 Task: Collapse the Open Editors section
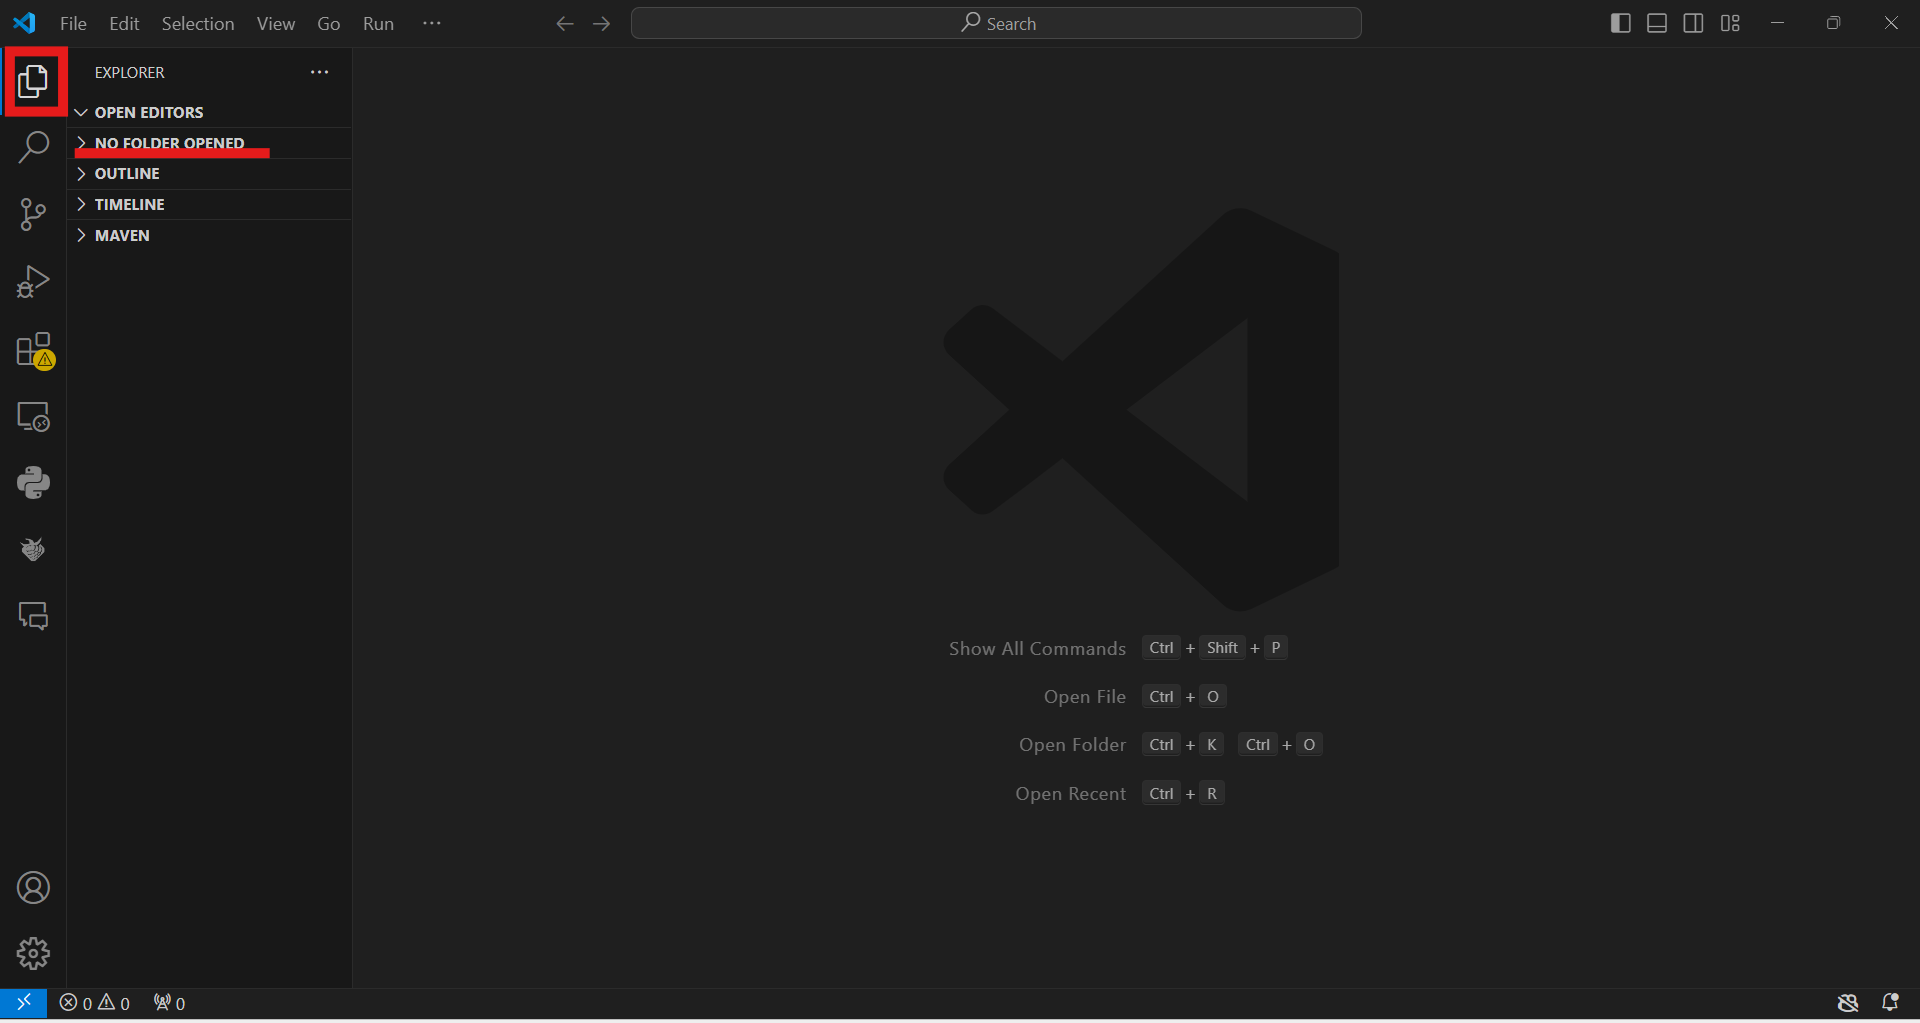[209, 112]
